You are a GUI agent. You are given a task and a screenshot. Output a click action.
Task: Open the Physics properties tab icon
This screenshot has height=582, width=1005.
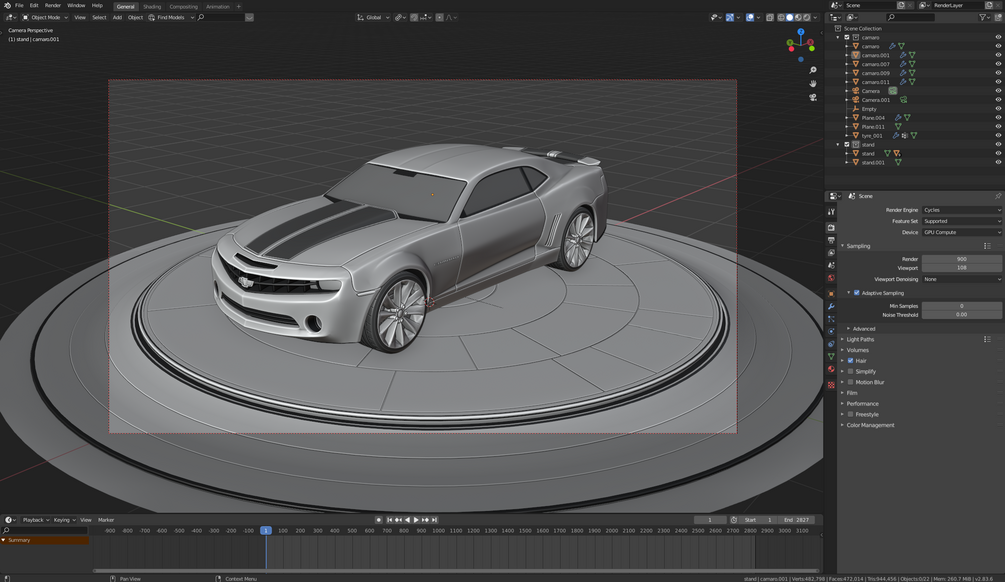(x=831, y=331)
